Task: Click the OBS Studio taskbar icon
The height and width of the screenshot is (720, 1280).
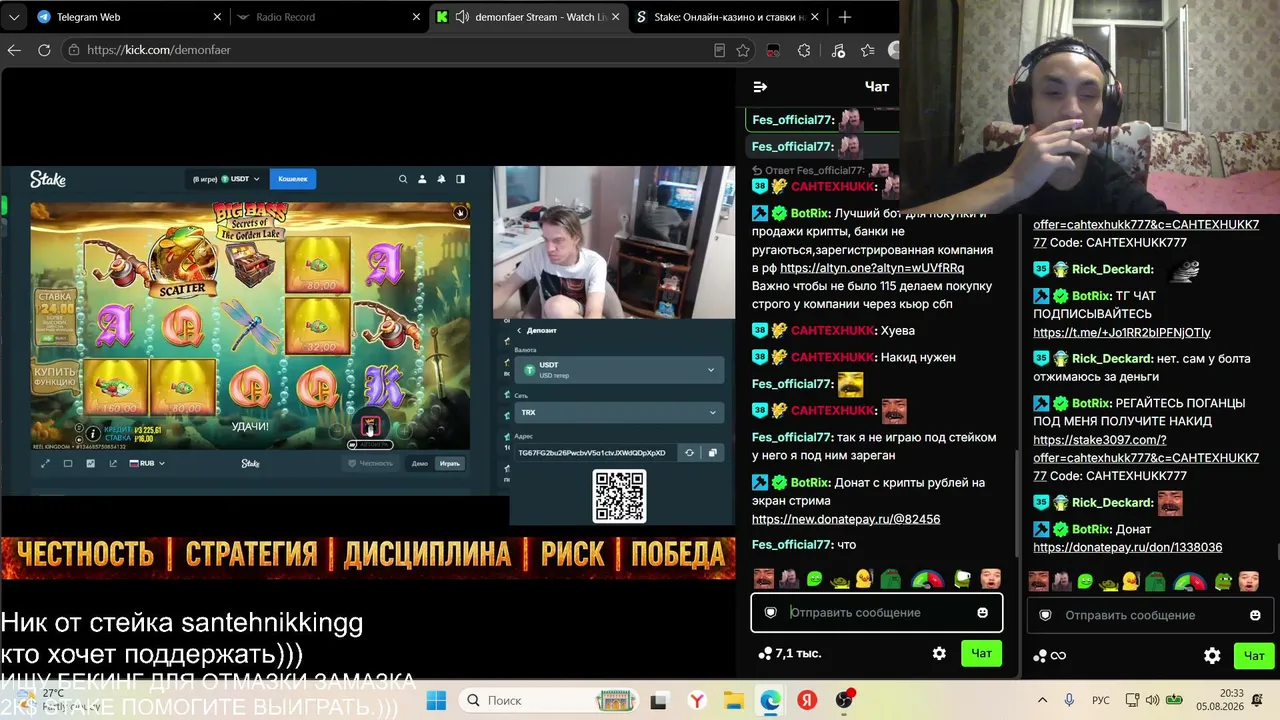Action: [845, 700]
